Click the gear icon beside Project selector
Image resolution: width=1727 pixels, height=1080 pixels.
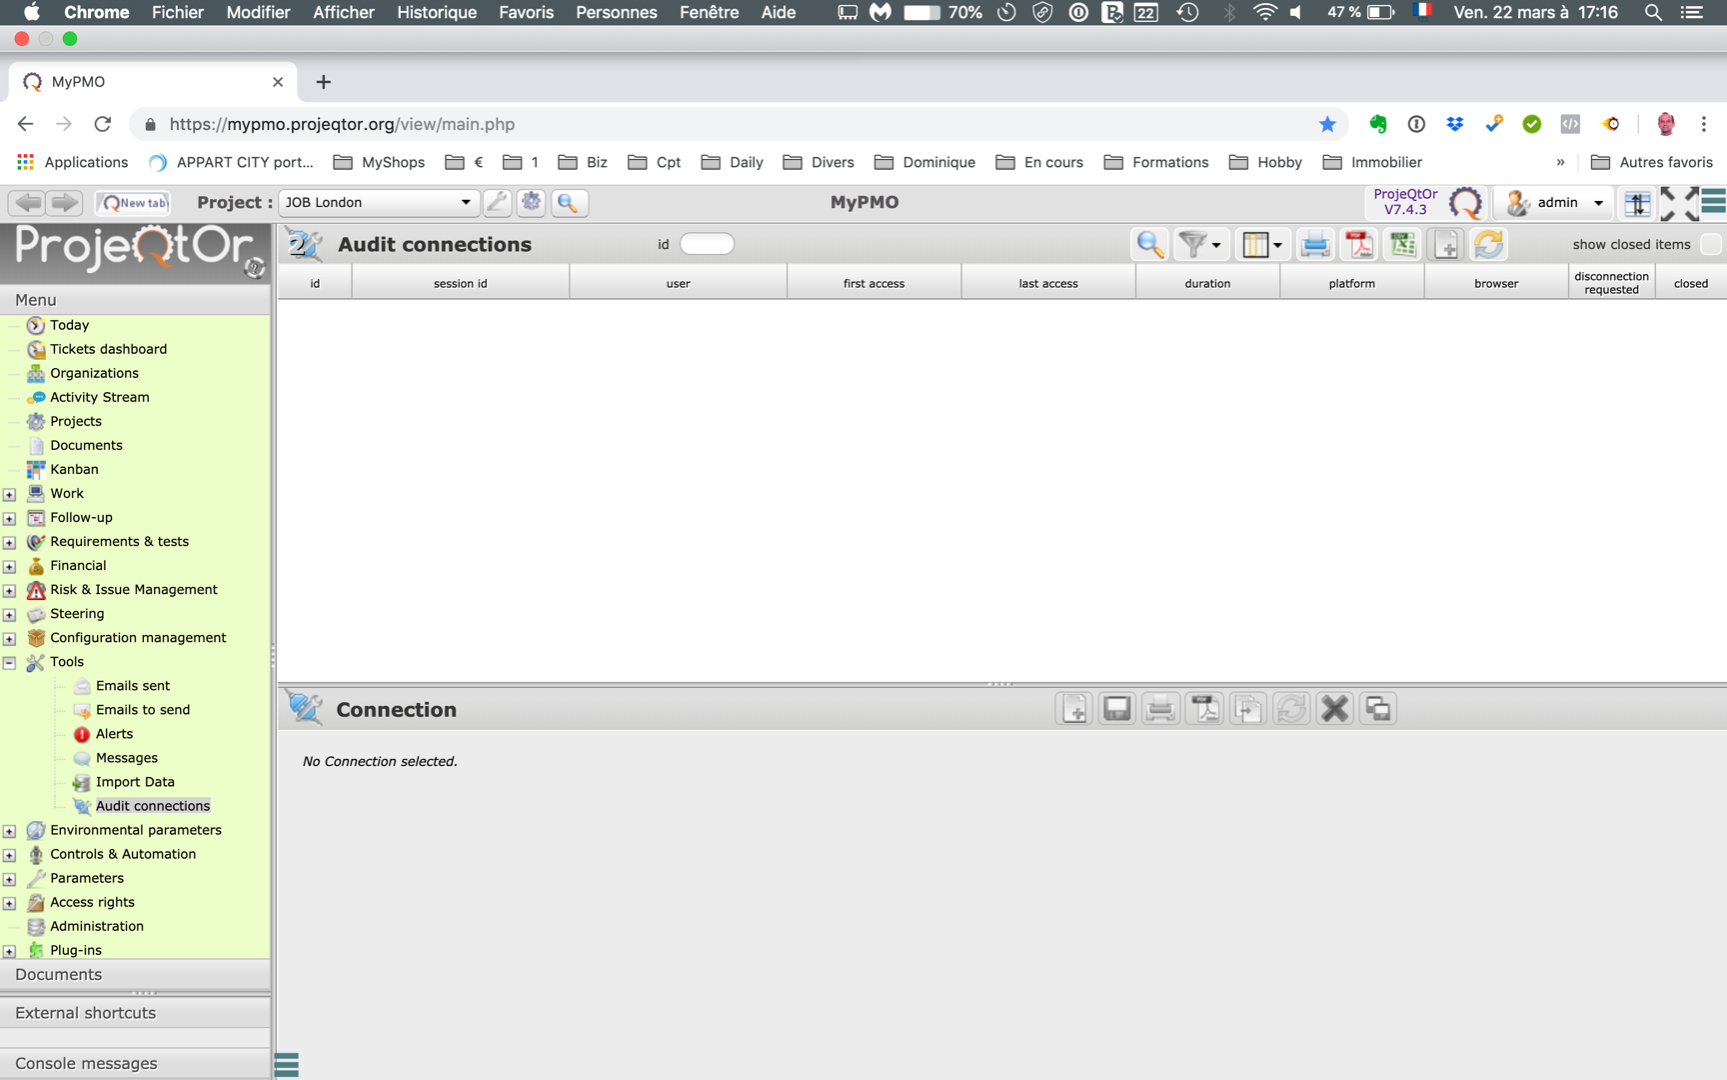pos(532,202)
